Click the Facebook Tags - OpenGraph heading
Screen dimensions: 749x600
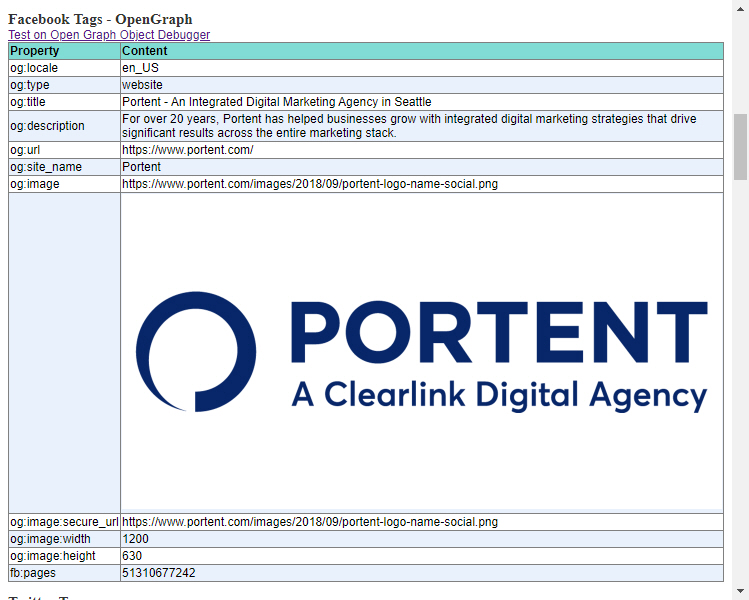100,20
